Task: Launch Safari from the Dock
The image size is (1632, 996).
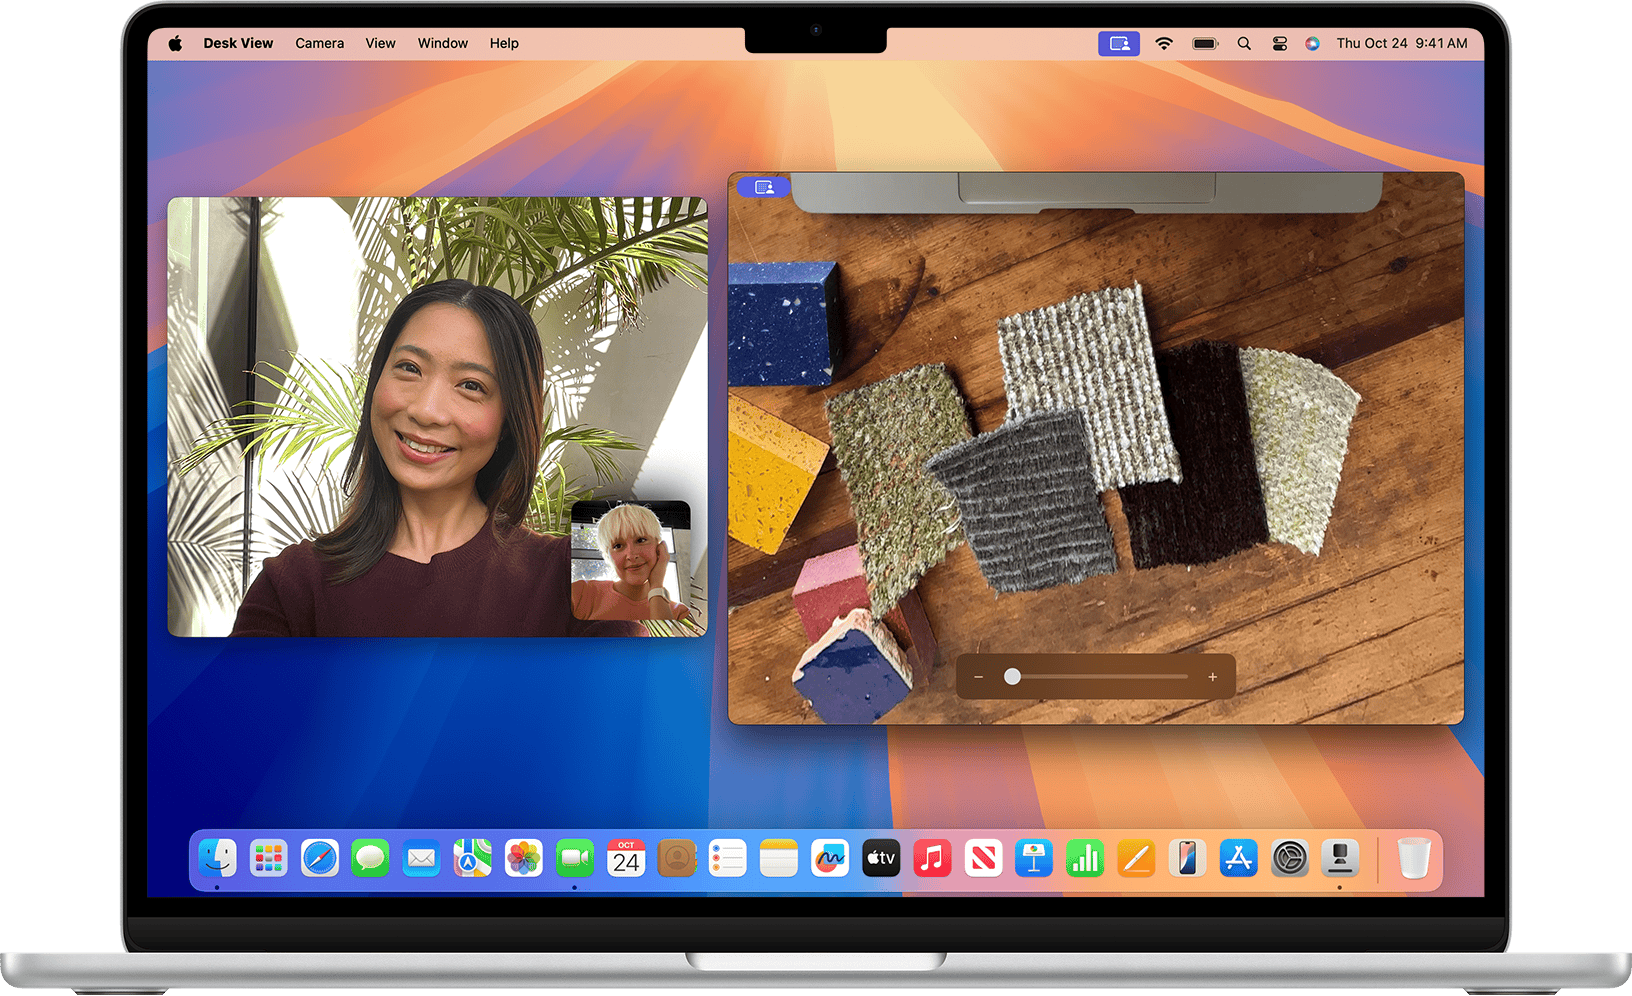Action: pyautogui.click(x=320, y=858)
